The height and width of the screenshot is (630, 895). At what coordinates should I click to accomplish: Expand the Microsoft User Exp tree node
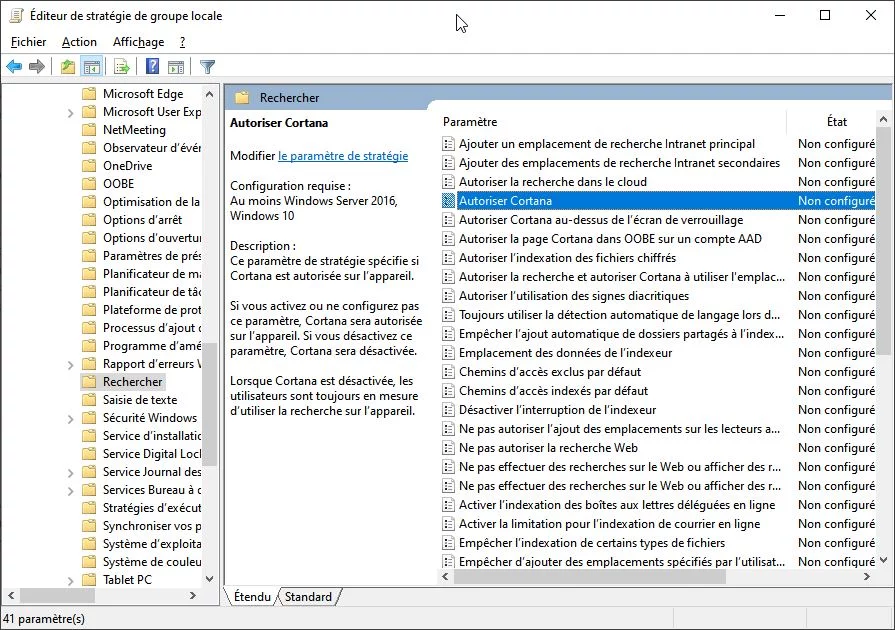pyautogui.click(x=71, y=112)
